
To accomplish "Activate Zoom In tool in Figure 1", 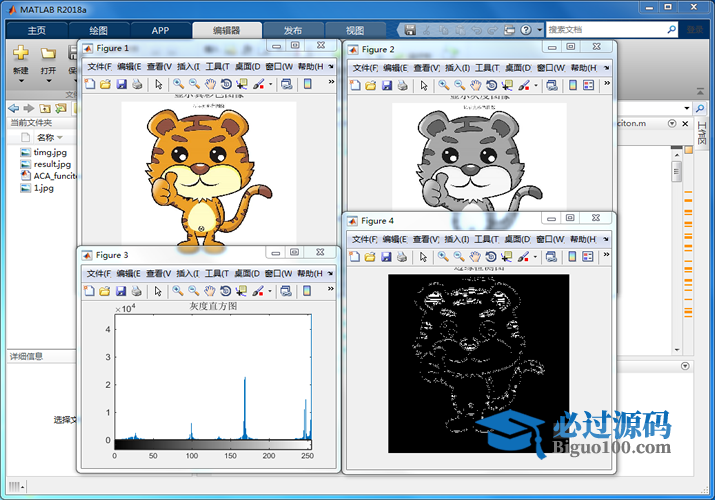I will point(178,84).
